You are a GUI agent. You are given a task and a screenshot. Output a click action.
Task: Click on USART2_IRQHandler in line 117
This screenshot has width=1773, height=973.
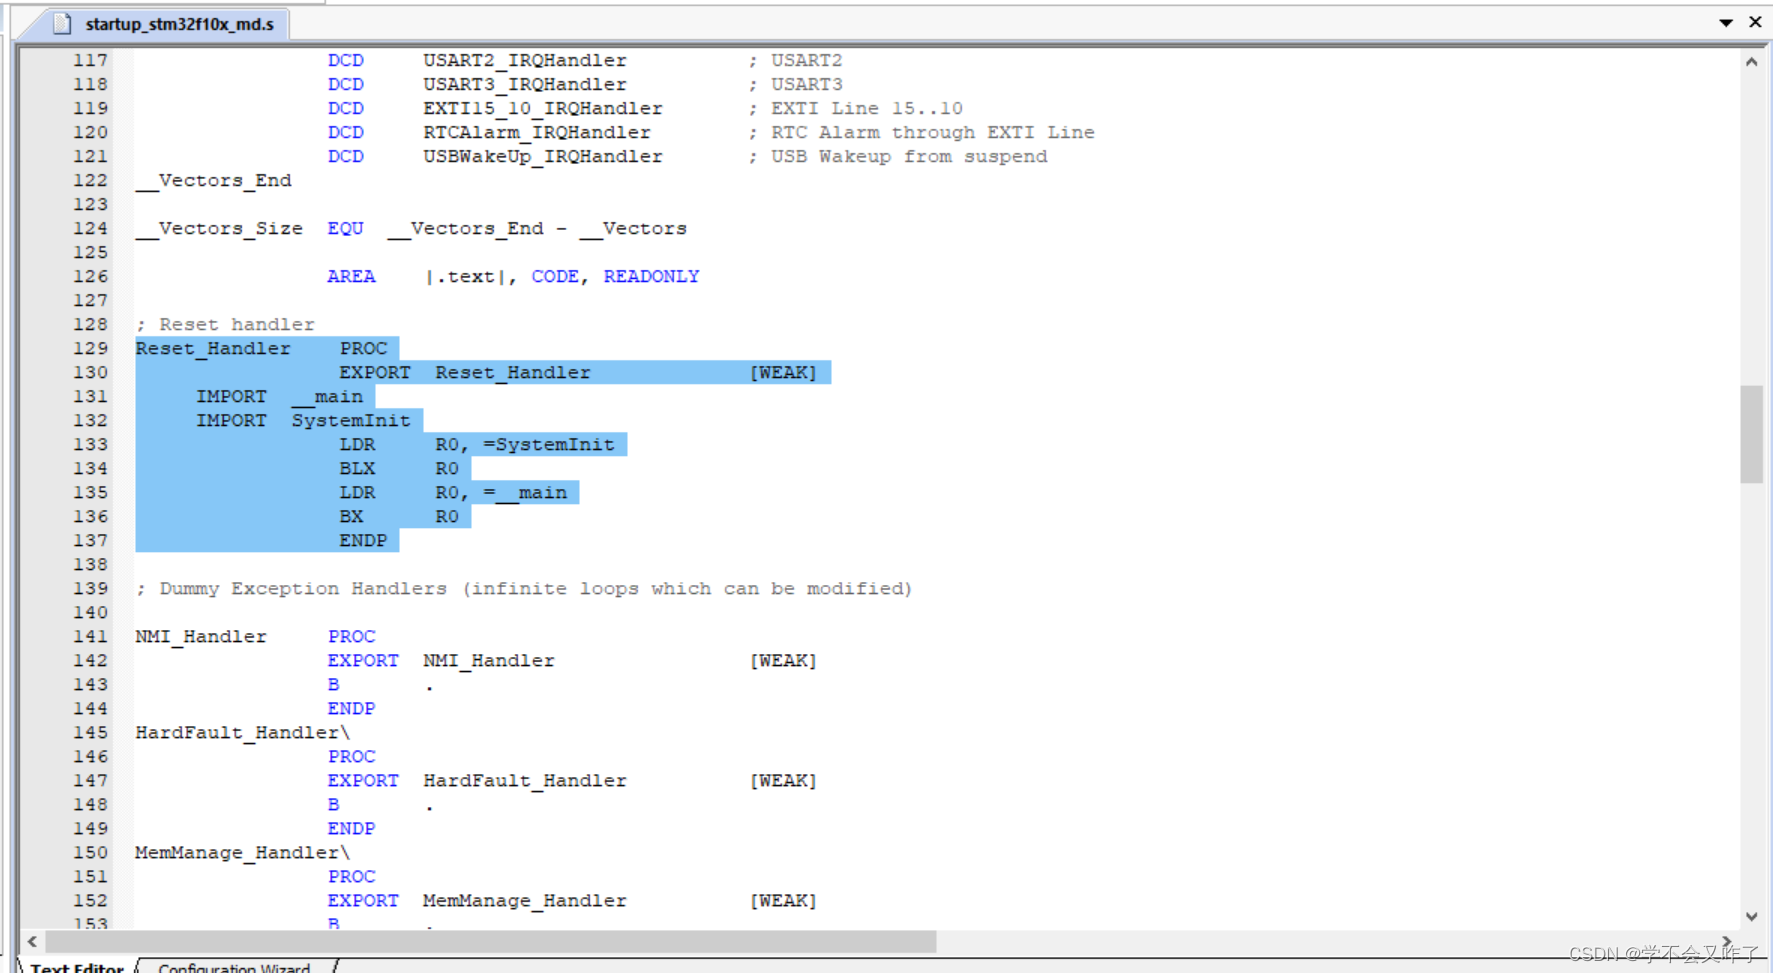click(x=525, y=60)
